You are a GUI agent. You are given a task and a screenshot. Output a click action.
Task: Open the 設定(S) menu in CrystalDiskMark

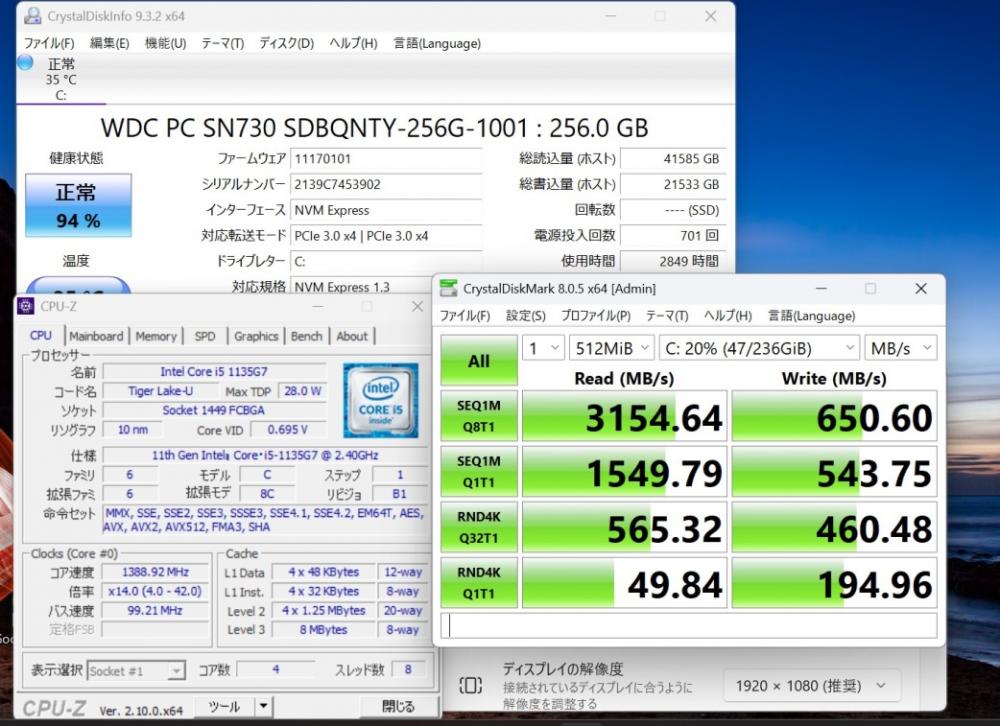pyautogui.click(x=526, y=316)
